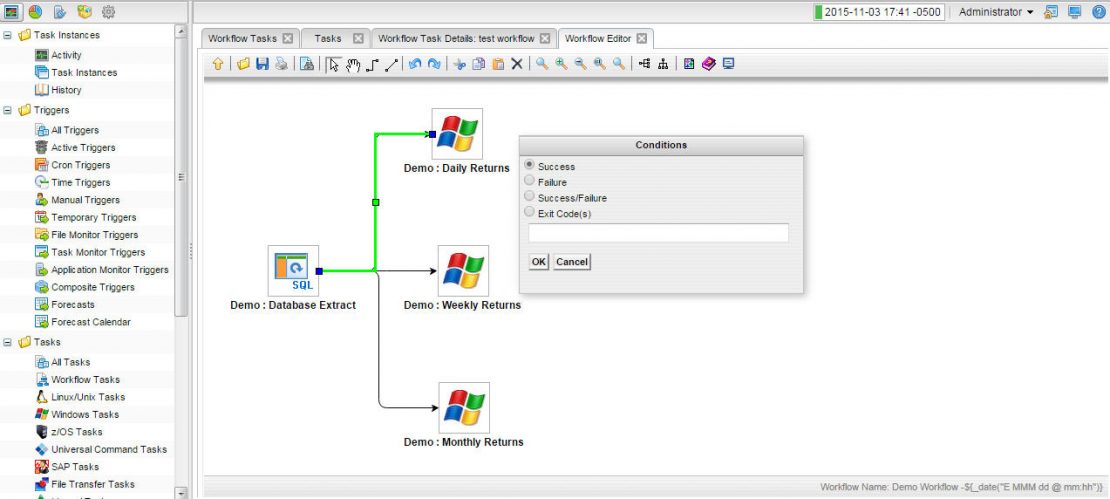Open the Administrator user dropdown
The image size is (1110, 499).
click(996, 12)
